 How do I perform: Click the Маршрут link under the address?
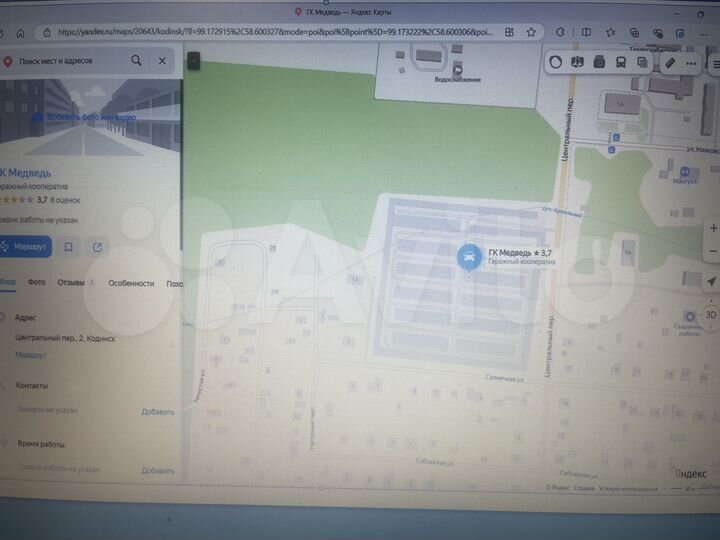[31, 355]
